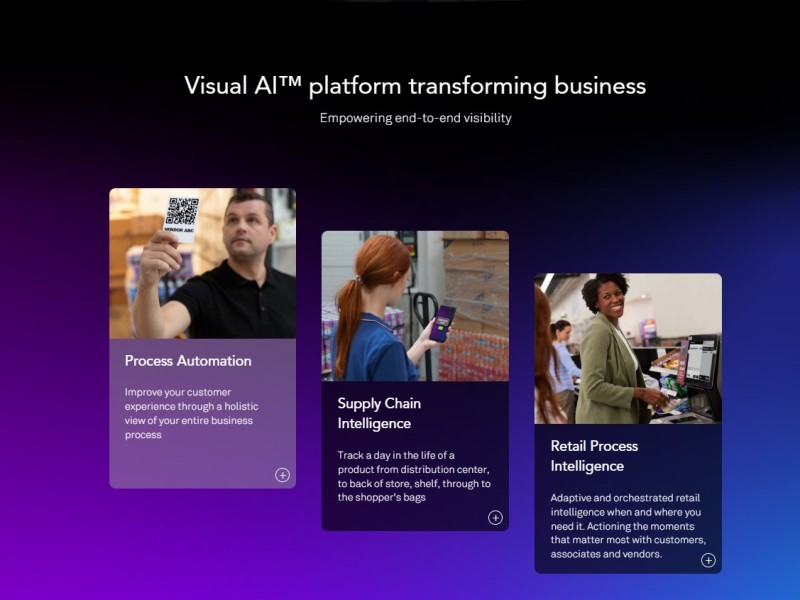Click 'Track a day in the life' description
The height and width of the screenshot is (600, 800).
coord(414,476)
